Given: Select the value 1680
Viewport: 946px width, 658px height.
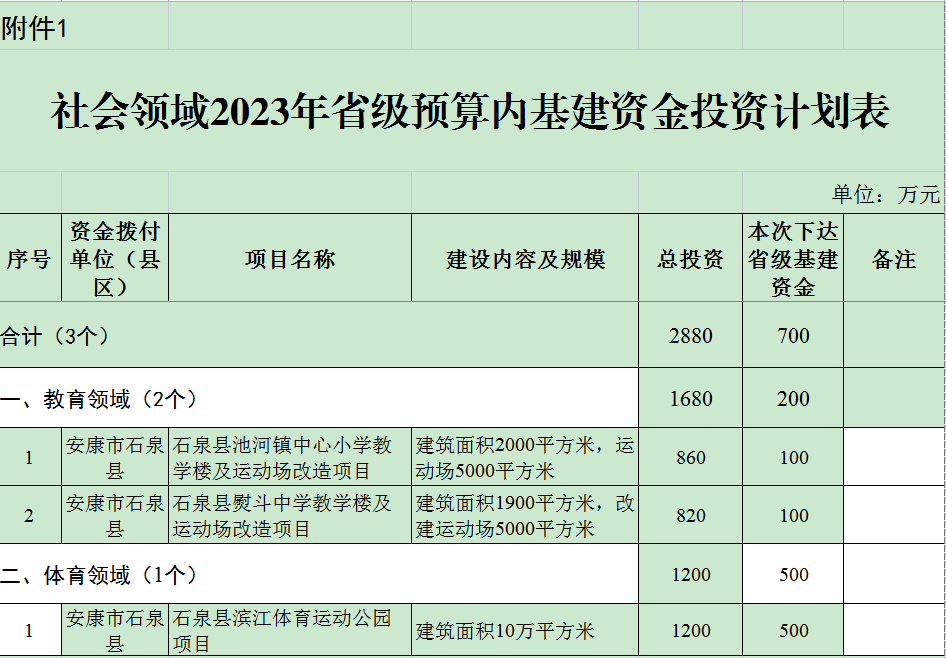Looking at the screenshot, I should point(690,398).
